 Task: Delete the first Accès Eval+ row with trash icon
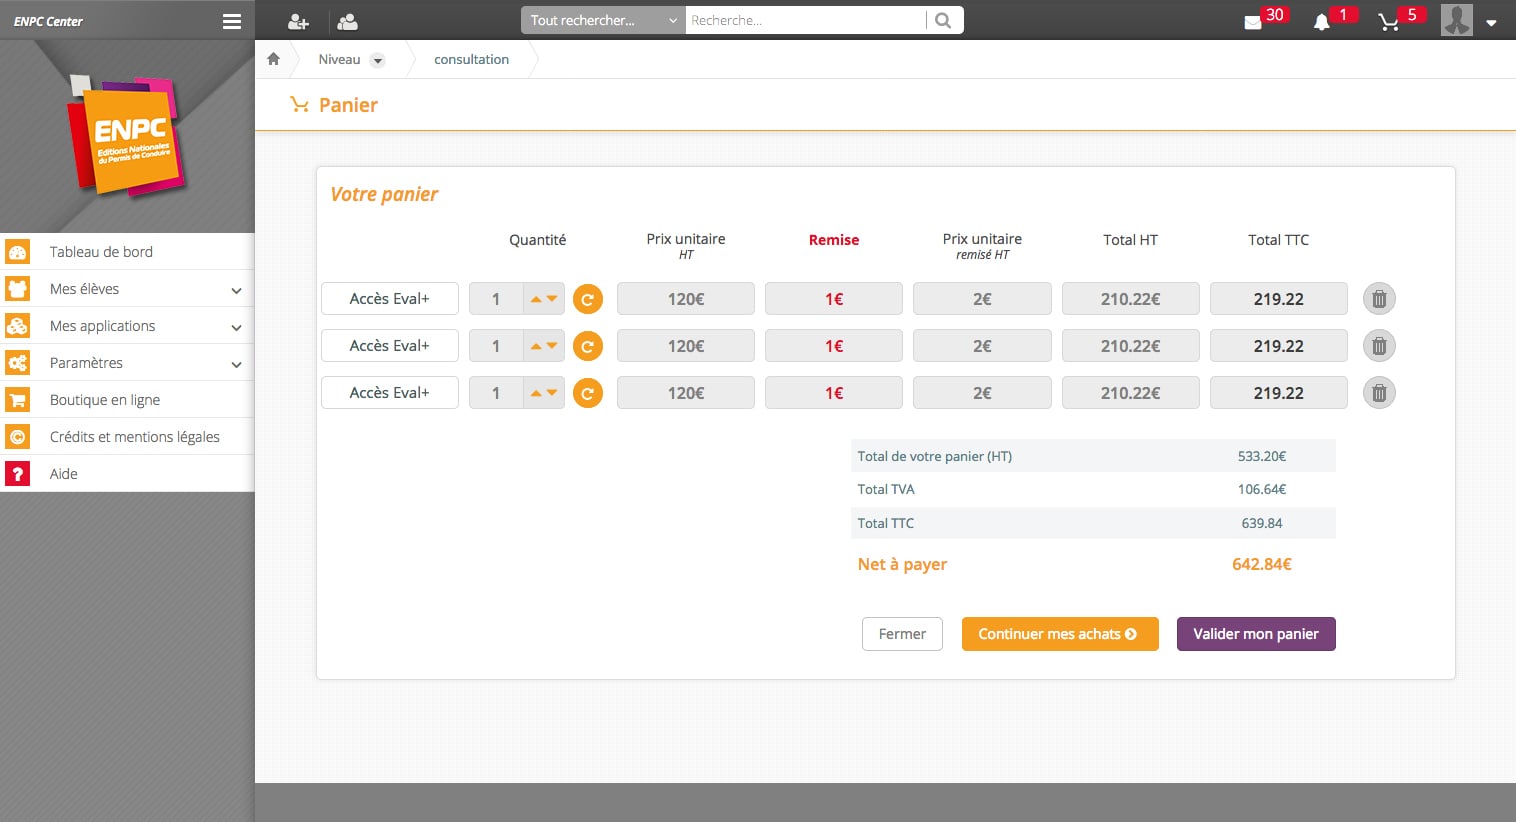[x=1379, y=299]
